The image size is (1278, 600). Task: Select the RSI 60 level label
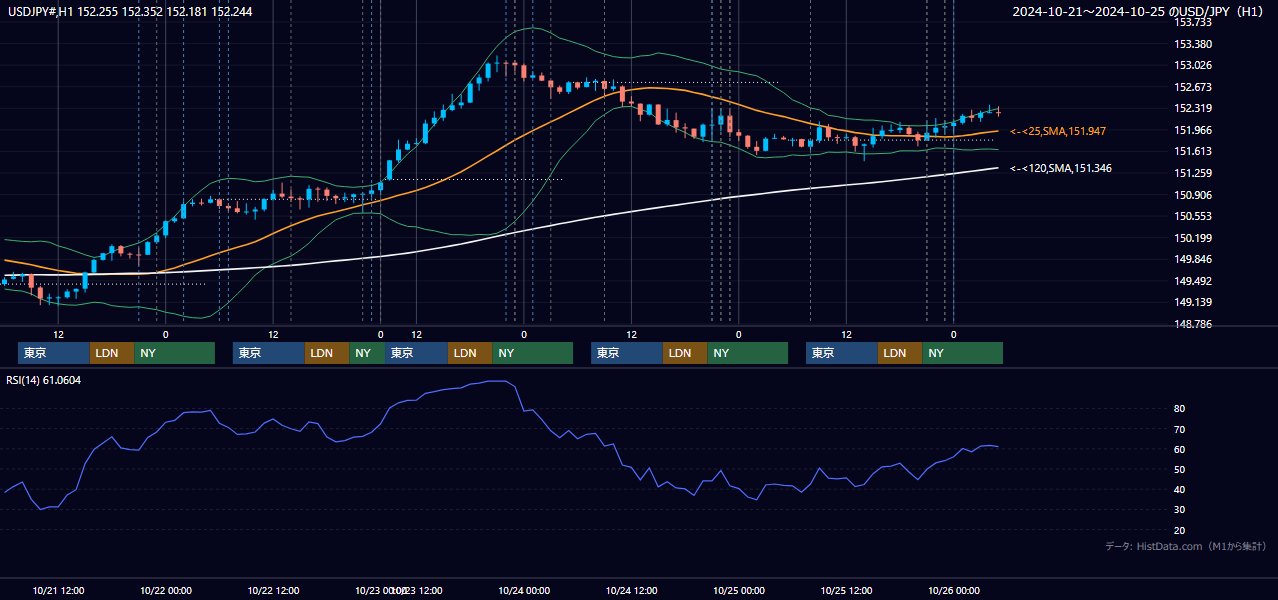[1180, 449]
